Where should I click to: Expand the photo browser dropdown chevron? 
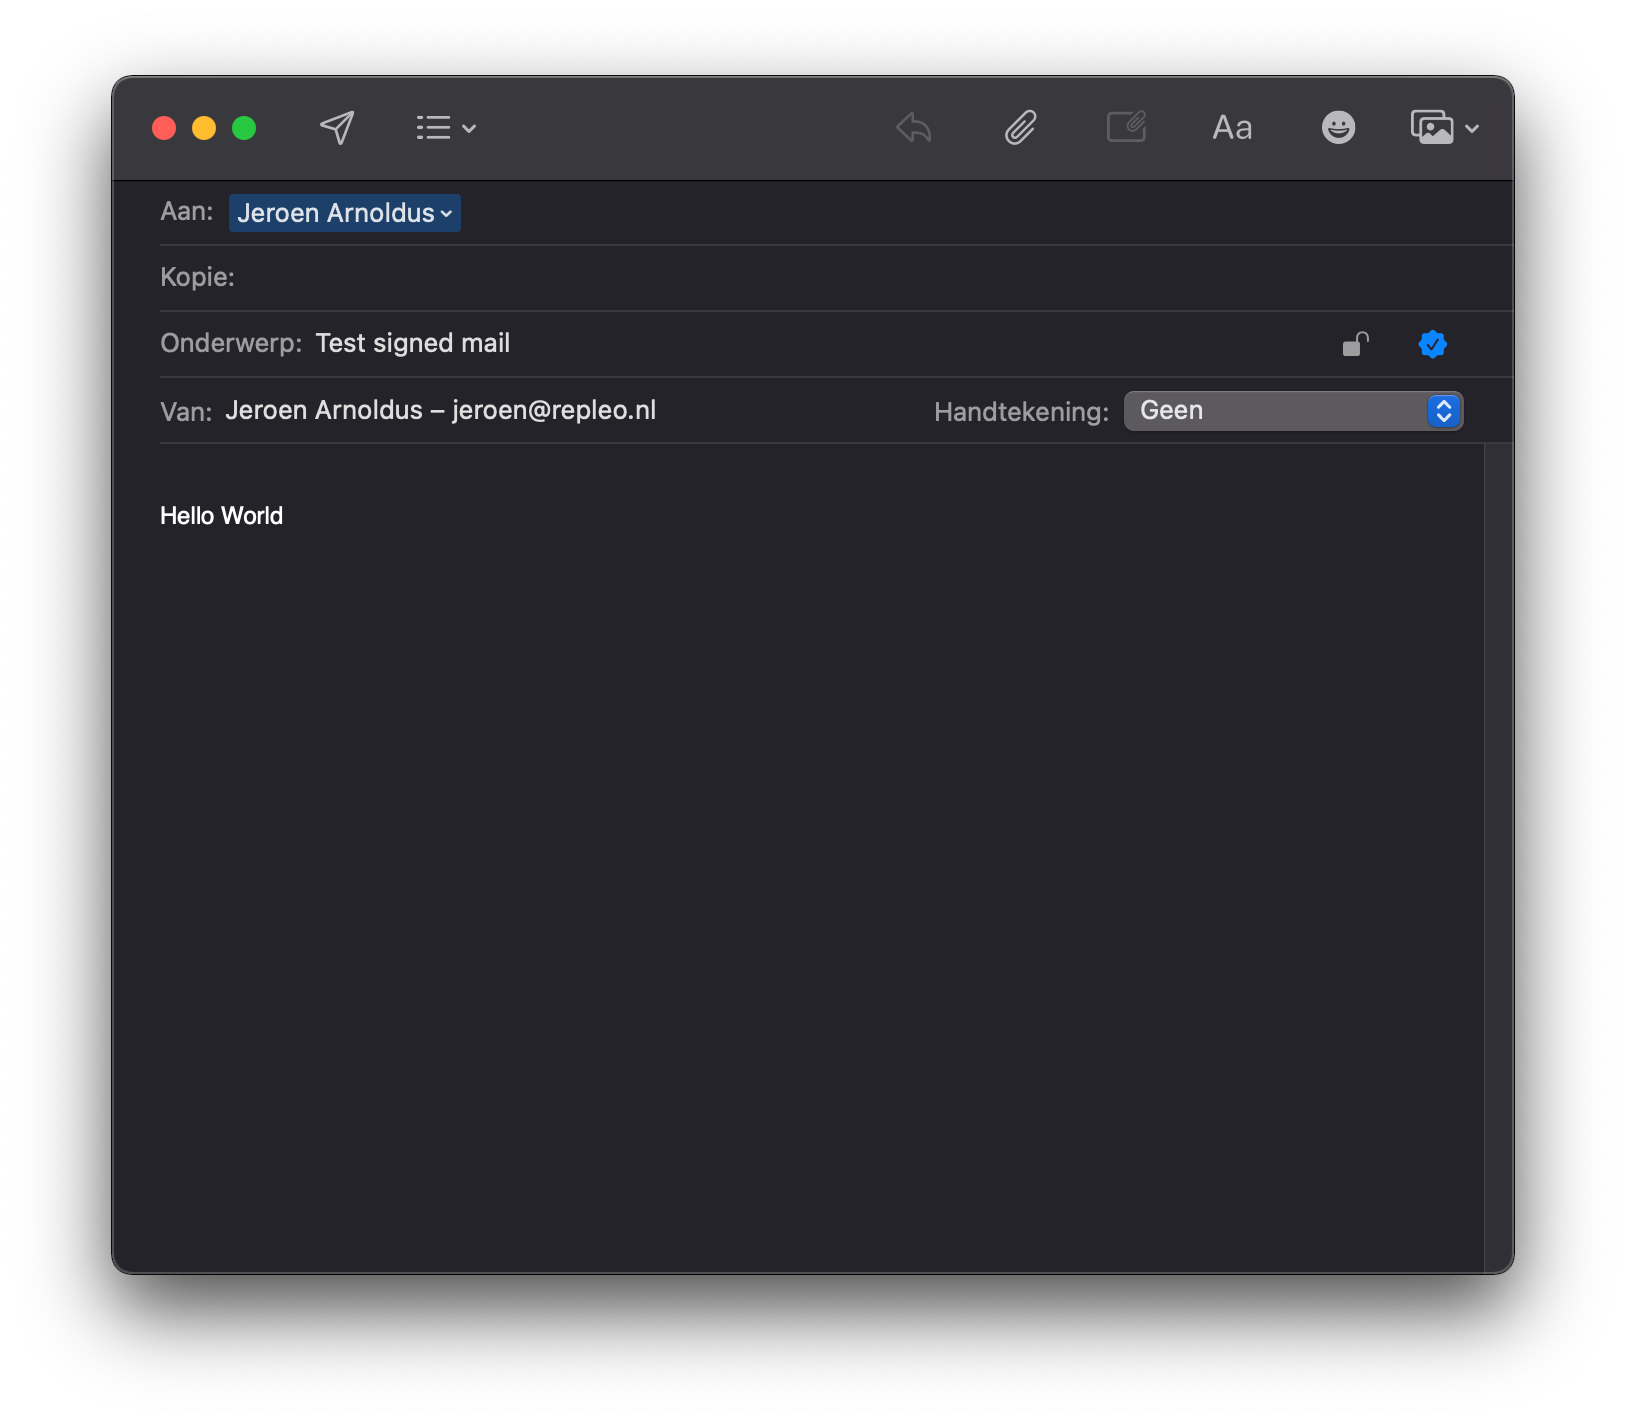[x=1472, y=128]
